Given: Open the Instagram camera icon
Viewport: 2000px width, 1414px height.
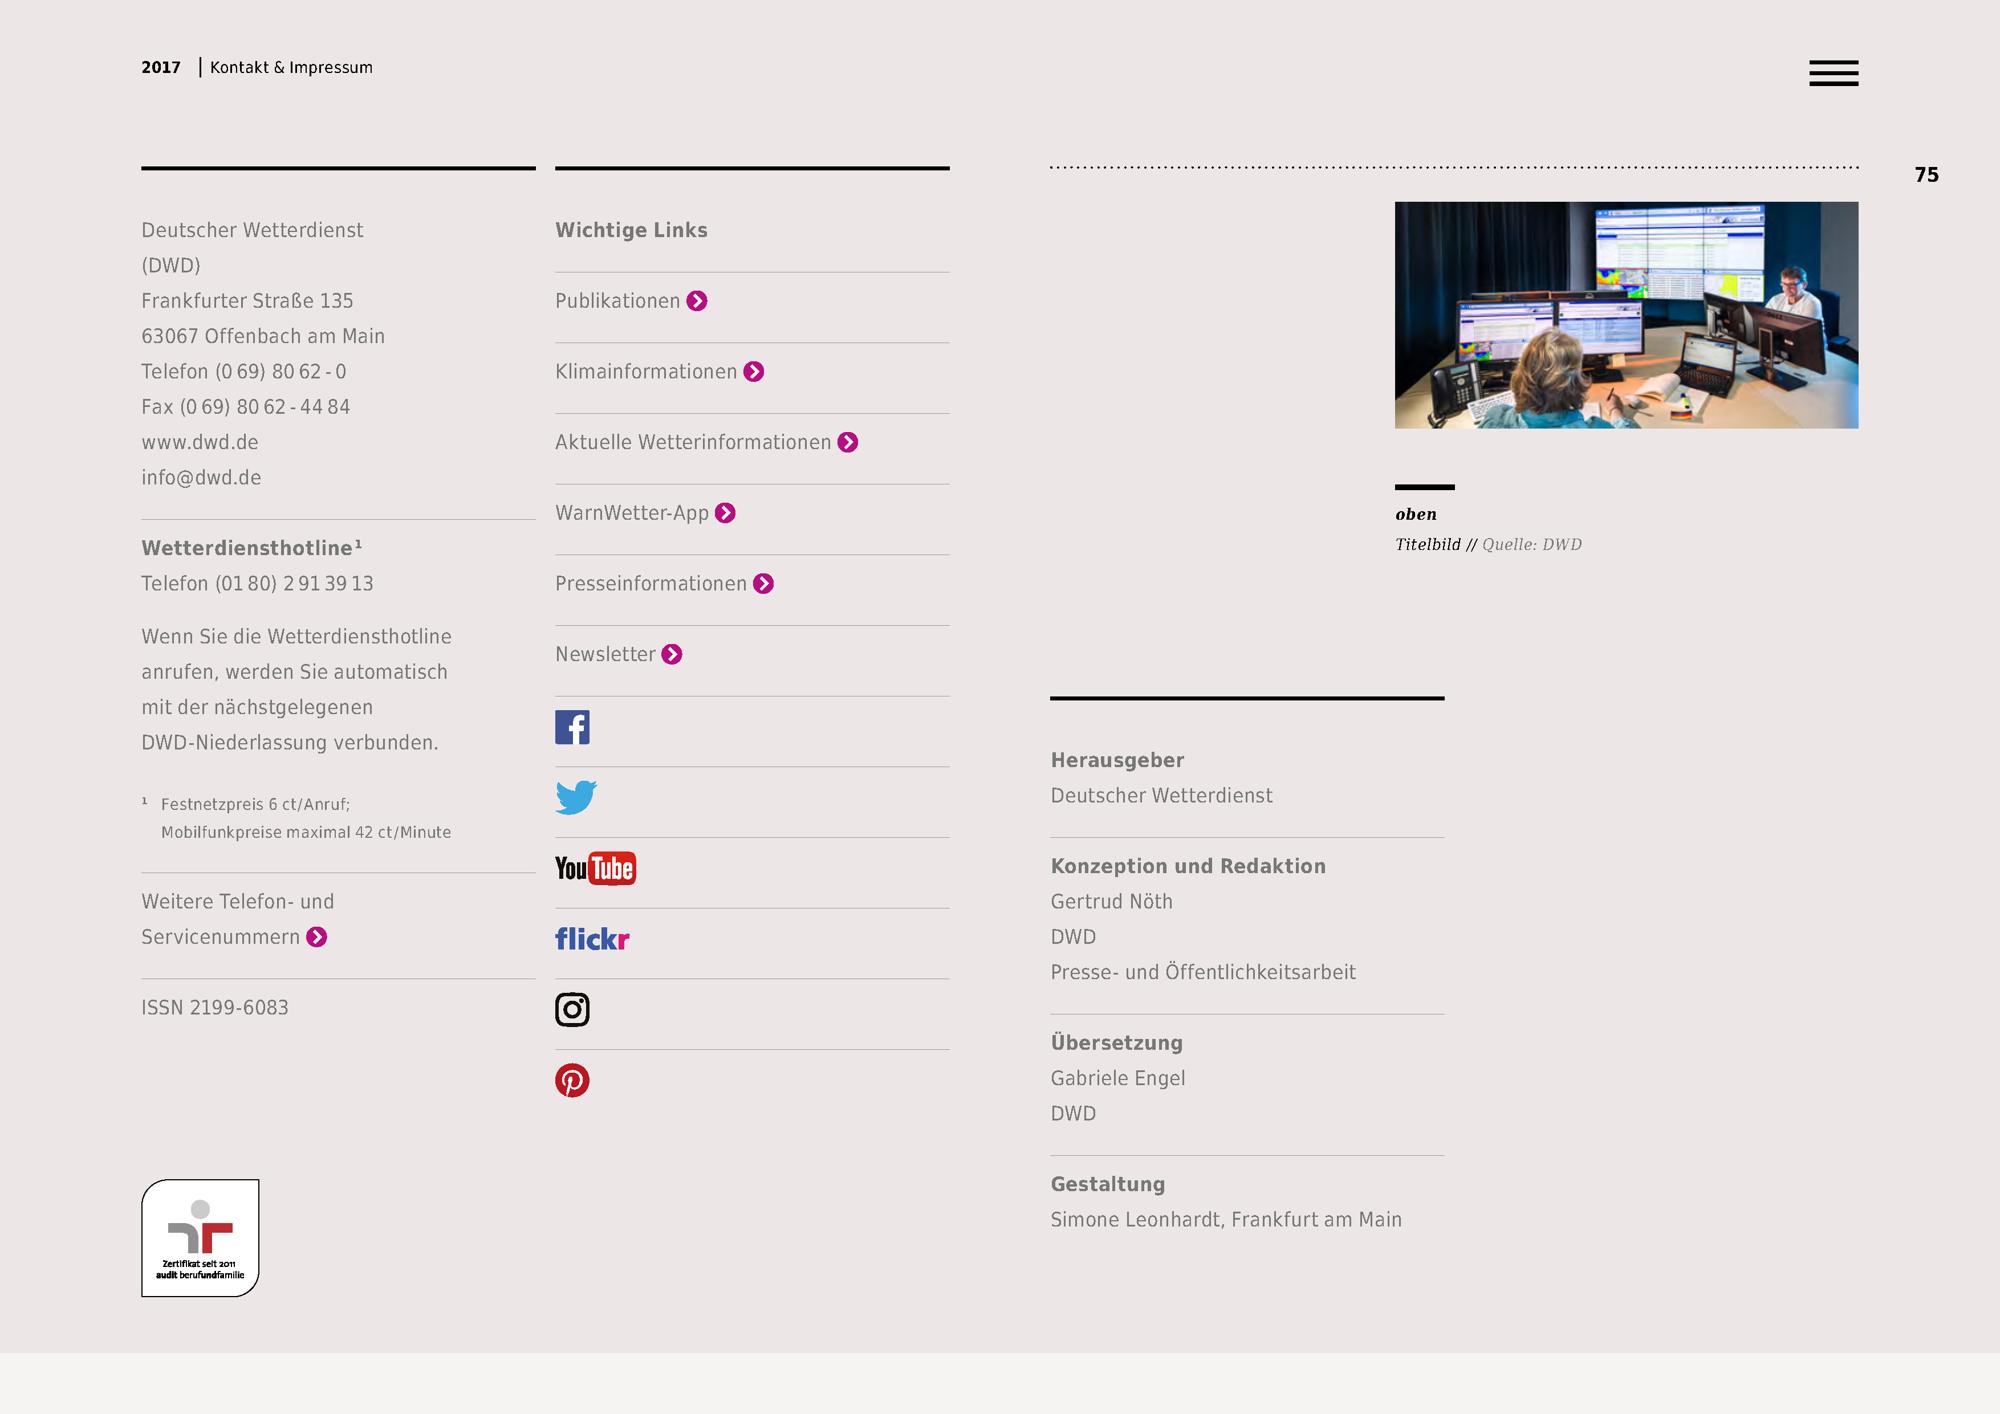Looking at the screenshot, I should 572,1009.
